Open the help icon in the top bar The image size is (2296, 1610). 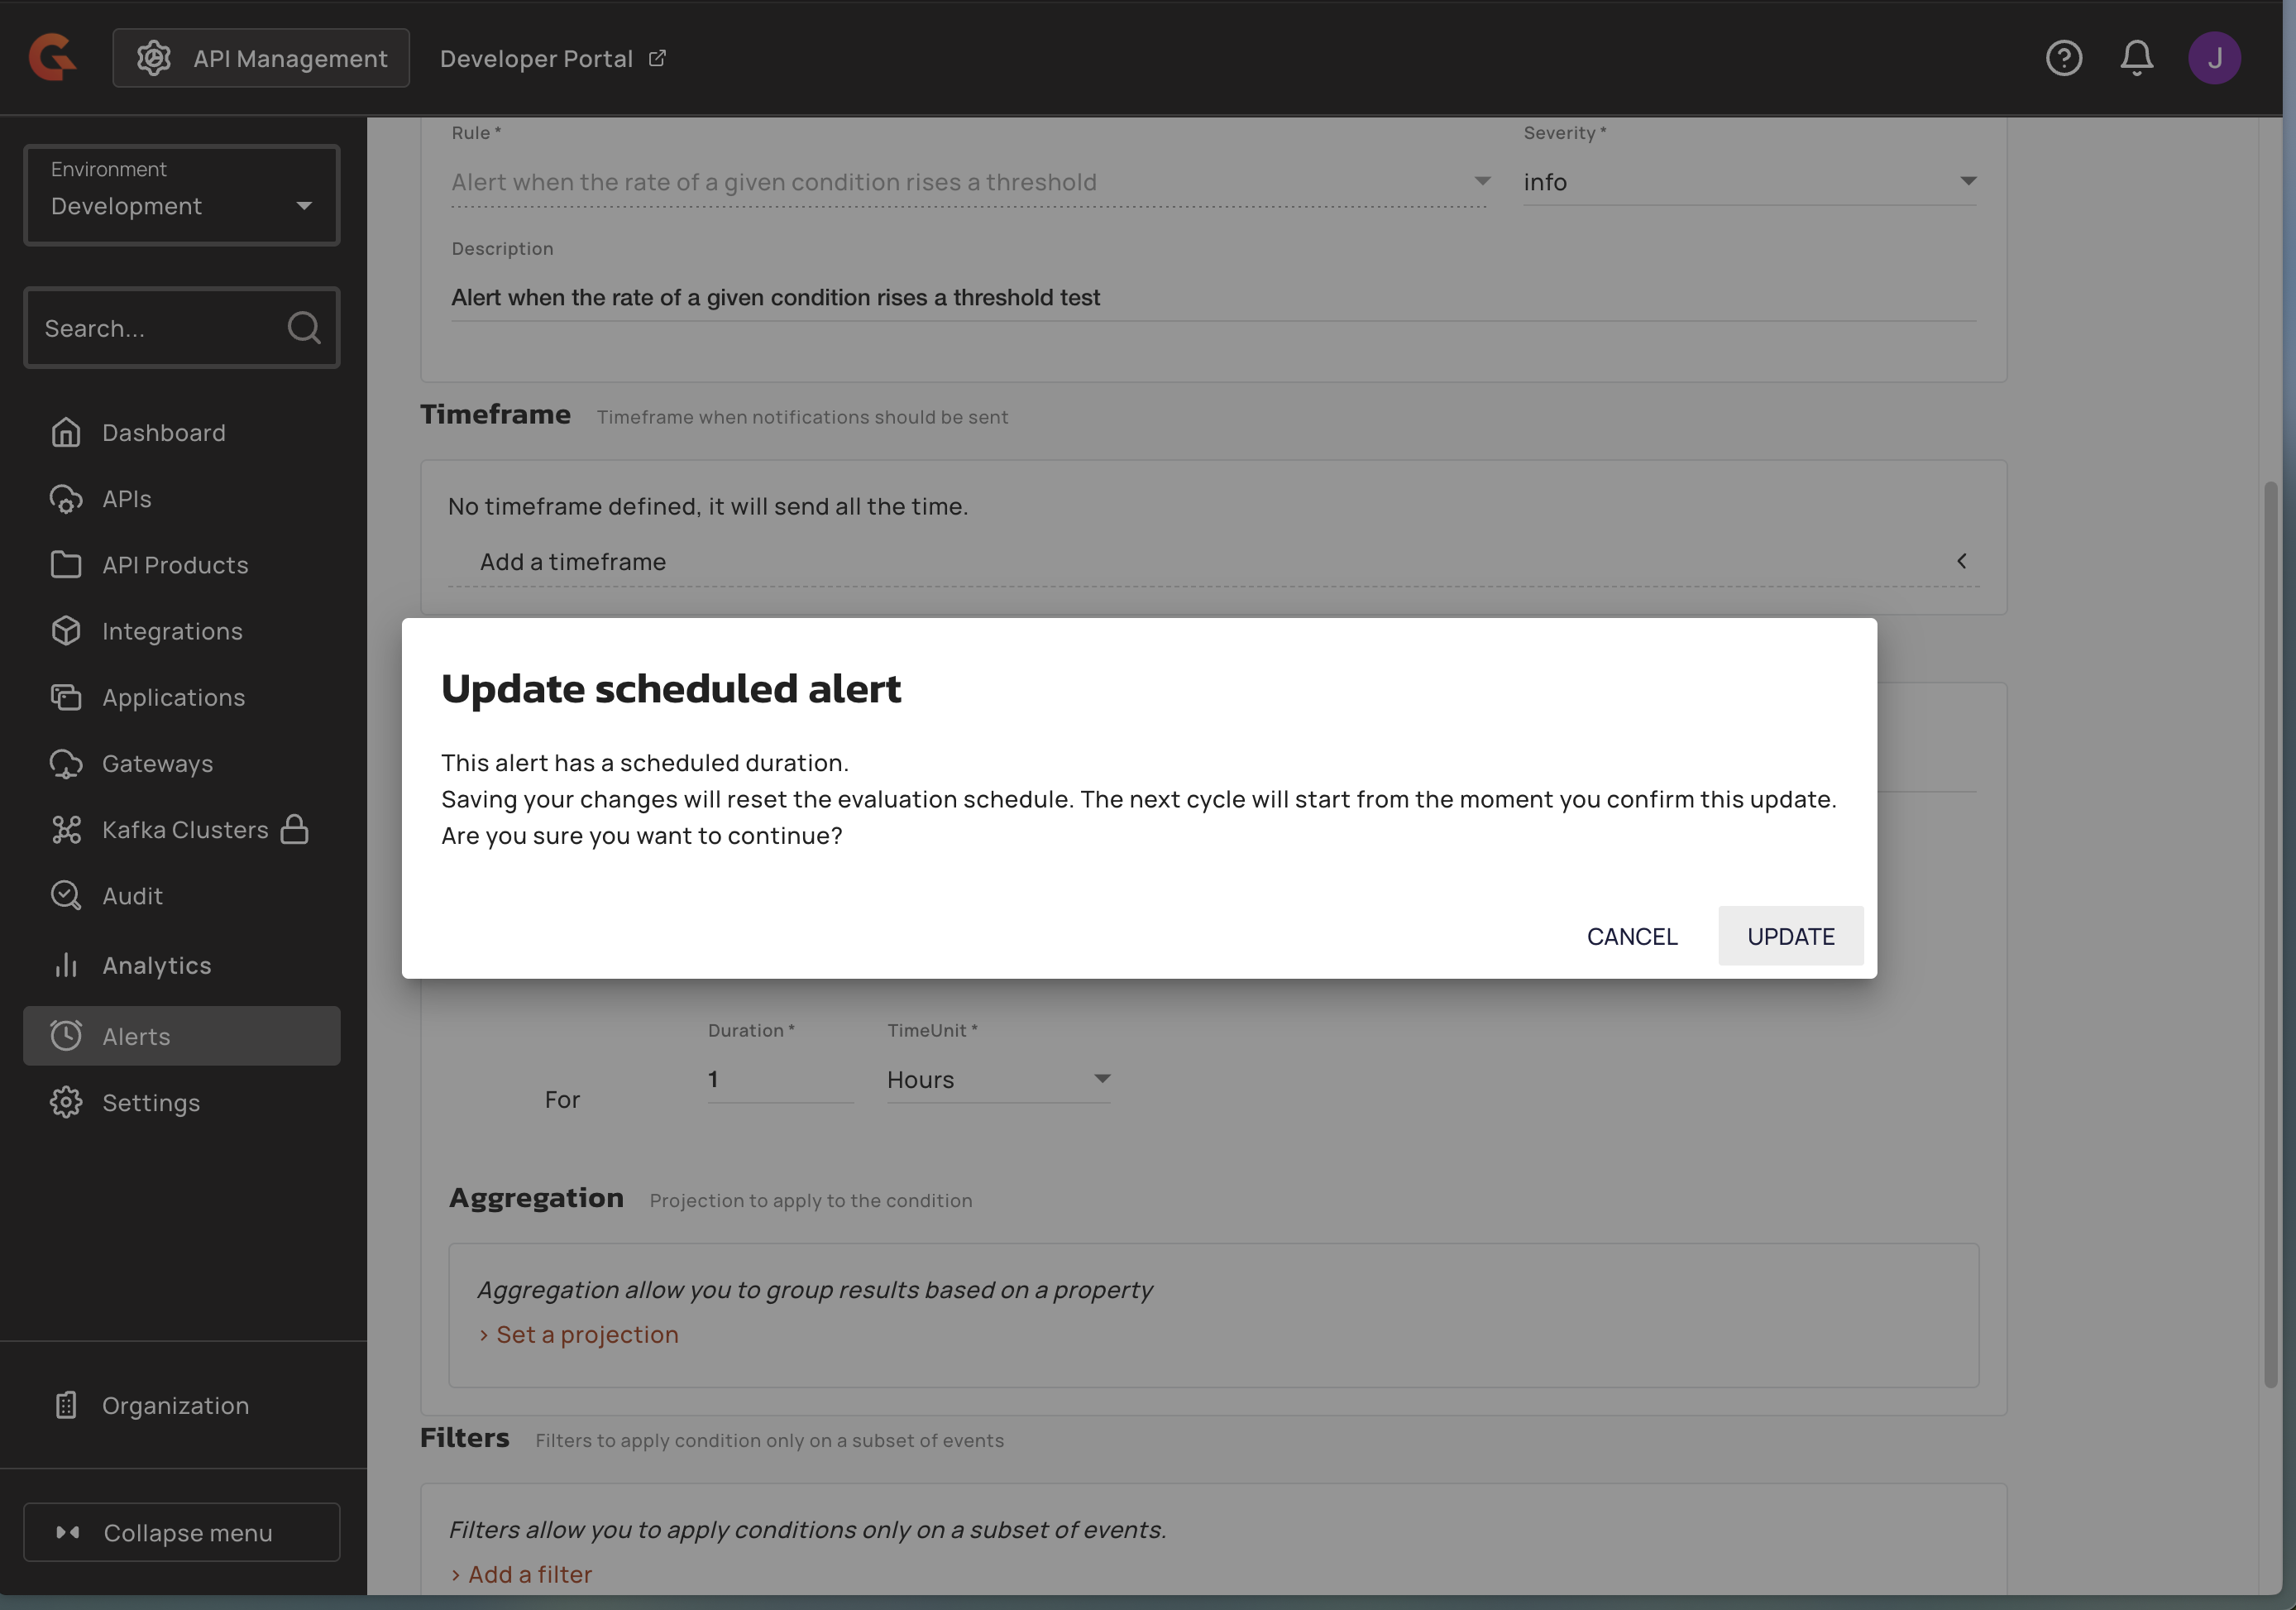tap(2064, 58)
